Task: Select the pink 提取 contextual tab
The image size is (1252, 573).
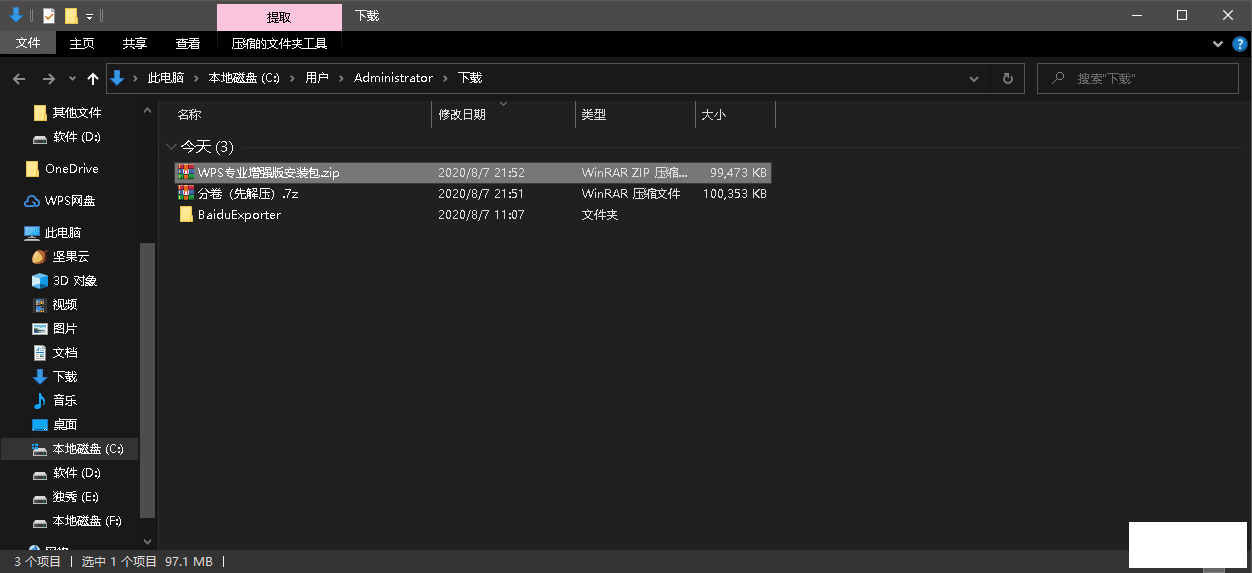Action: click(x=279, y=17)
